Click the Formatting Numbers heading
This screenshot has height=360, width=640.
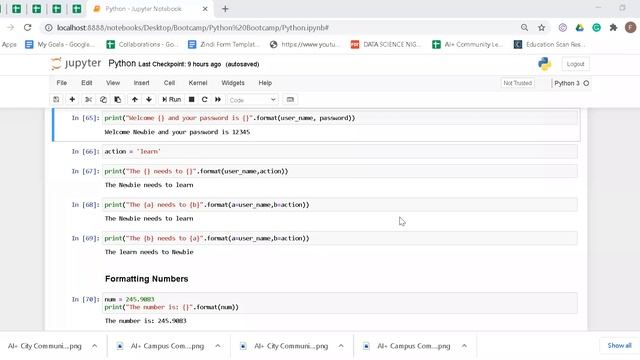[x=147, y=279]
